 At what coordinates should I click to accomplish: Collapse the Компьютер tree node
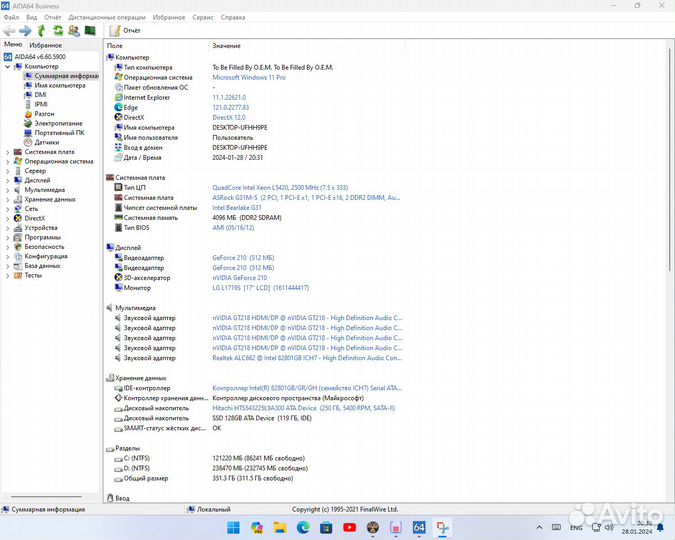point(7,67)
